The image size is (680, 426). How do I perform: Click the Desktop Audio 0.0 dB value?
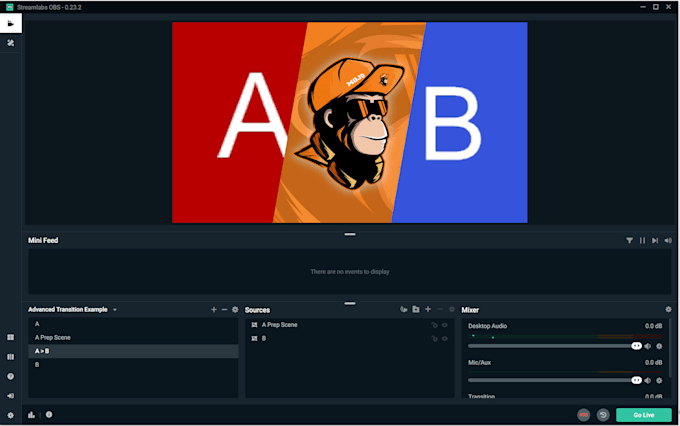[x=653, y=326]
